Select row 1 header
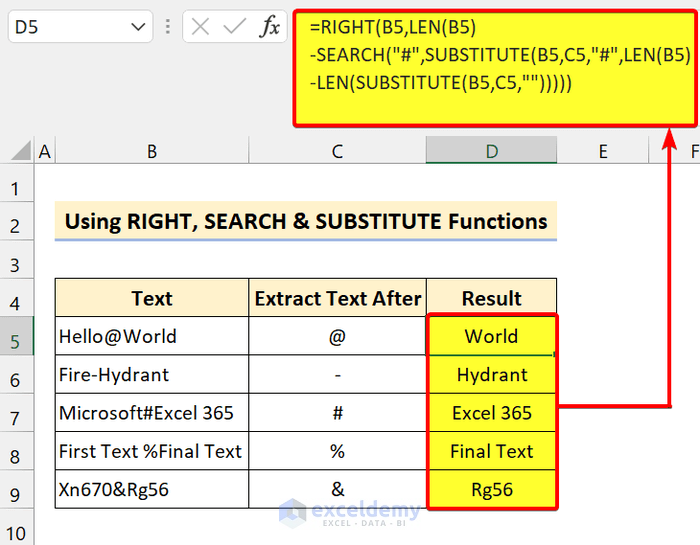 17,183
